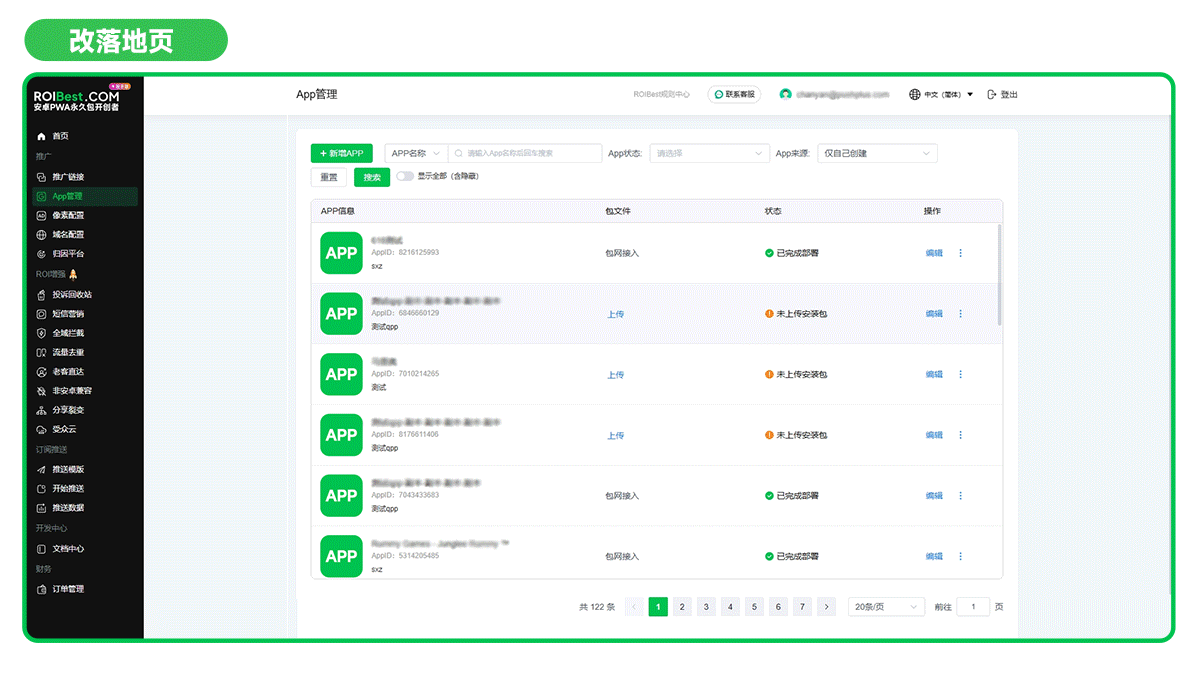Open the 中文（简体）language dropdown
Viewport: 1200px width, 684px height.
click(941, 94)
